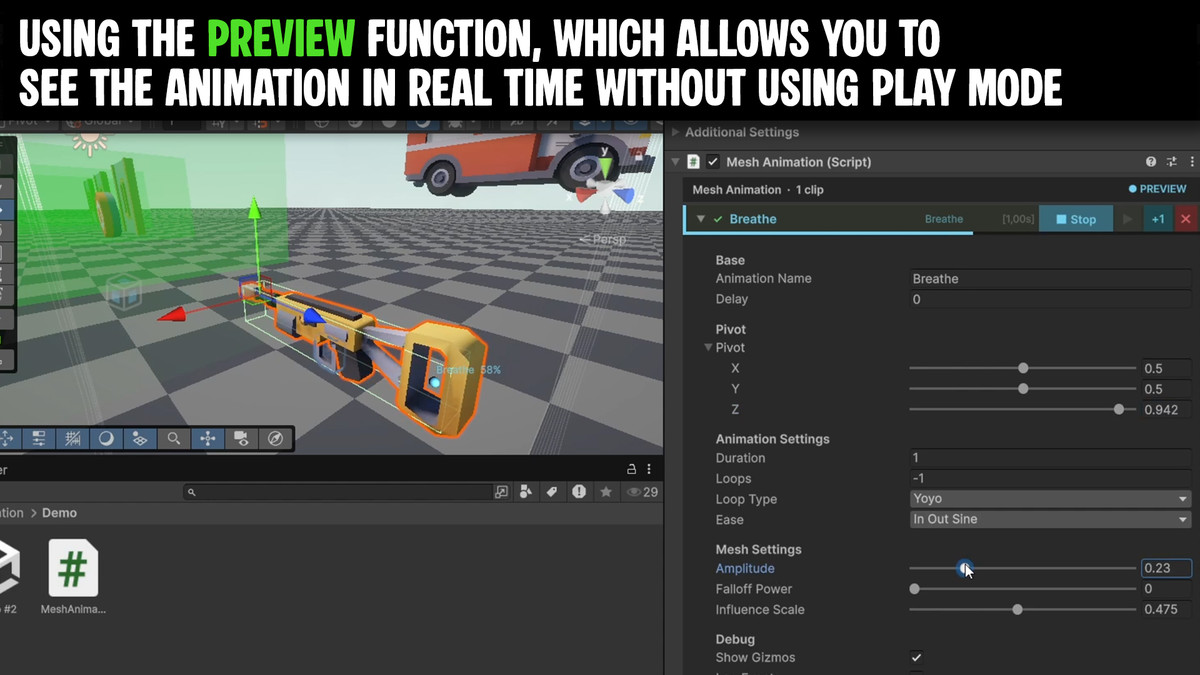The image size is (1200, 675).
Task: Open the Loop Type dropdown showing Yoyo
Action: point(1050,499)
